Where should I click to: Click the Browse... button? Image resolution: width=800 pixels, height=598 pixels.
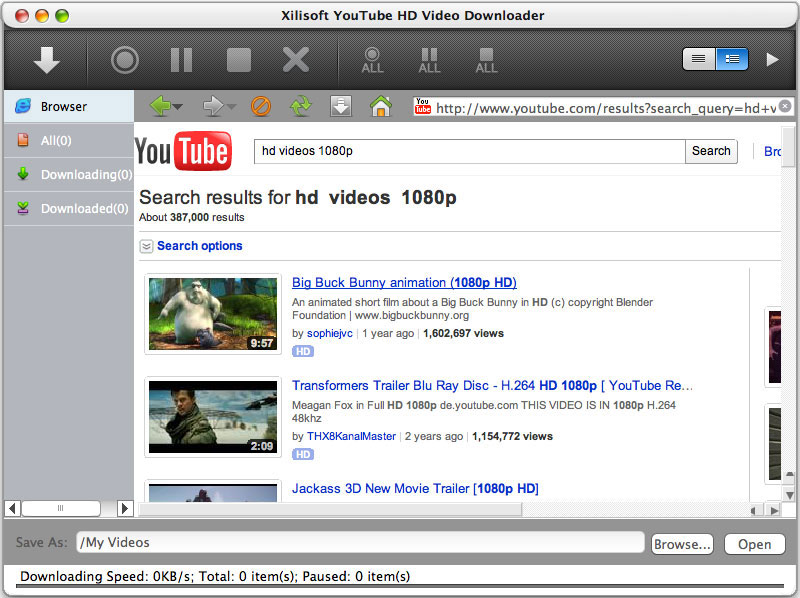682,544
